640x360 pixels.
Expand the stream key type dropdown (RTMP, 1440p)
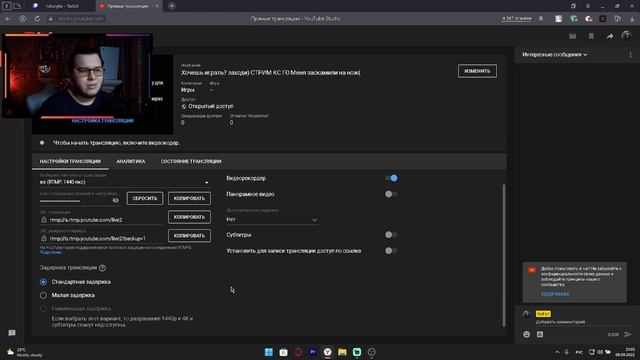point(124,182)
